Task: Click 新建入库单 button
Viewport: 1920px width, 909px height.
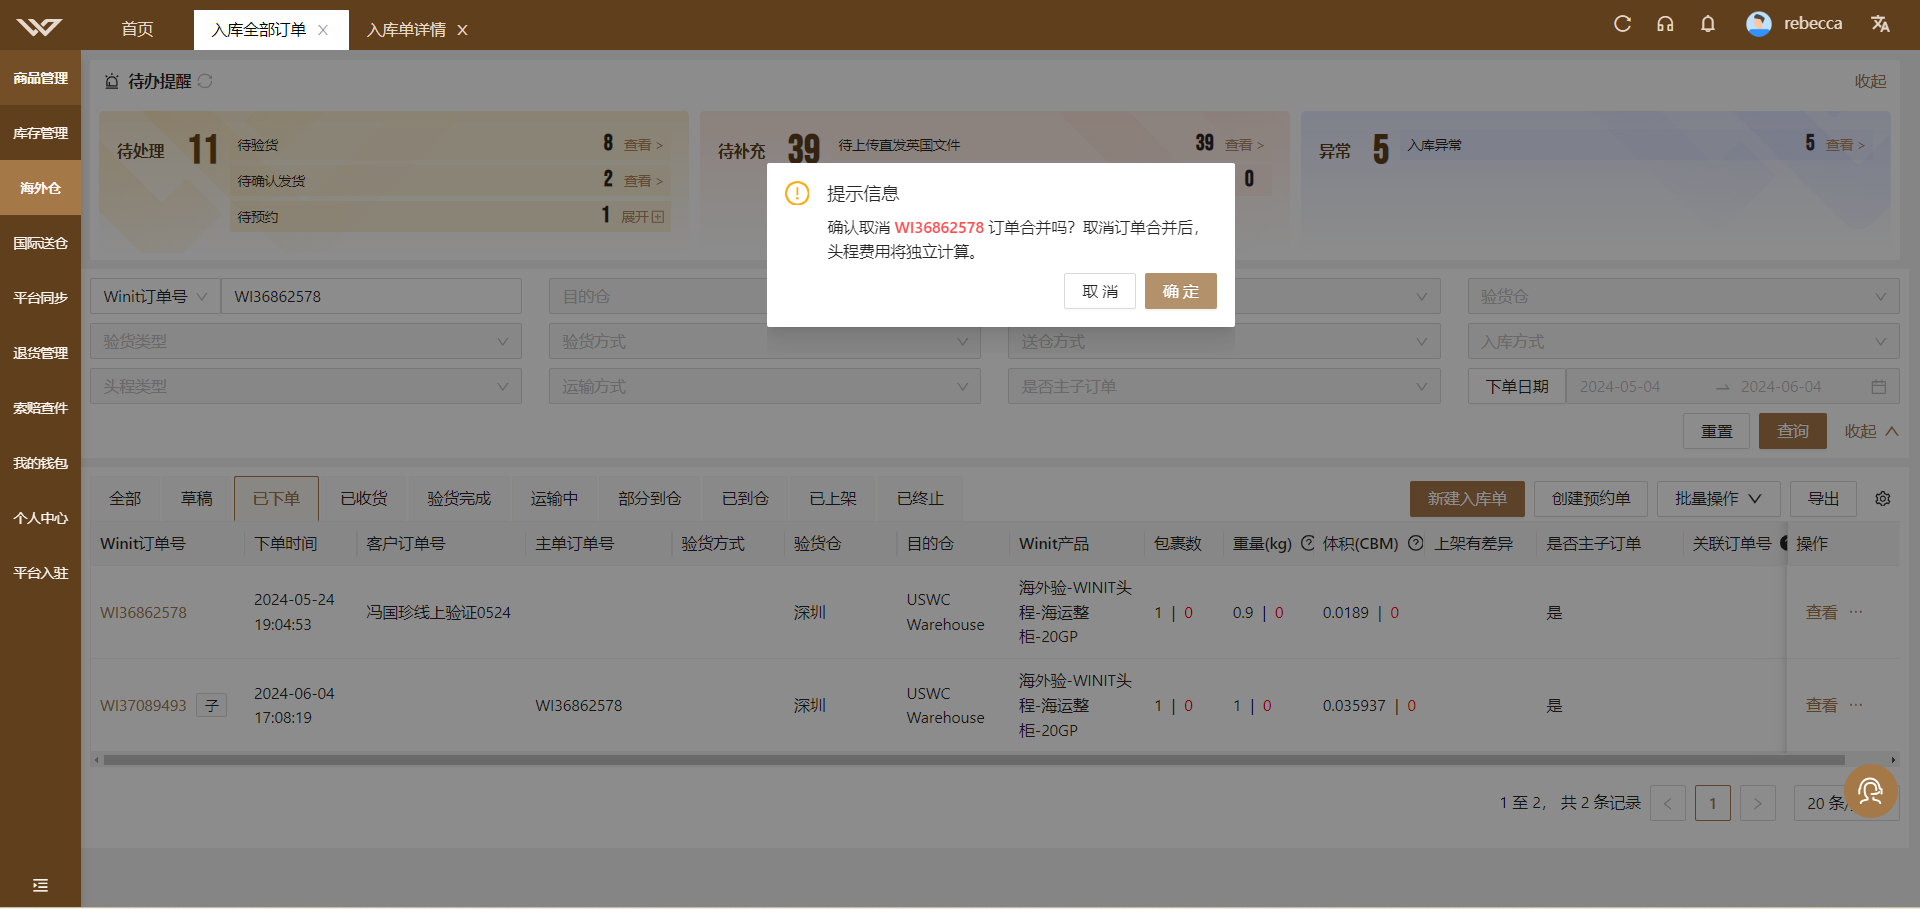Action: [1467, 498]
